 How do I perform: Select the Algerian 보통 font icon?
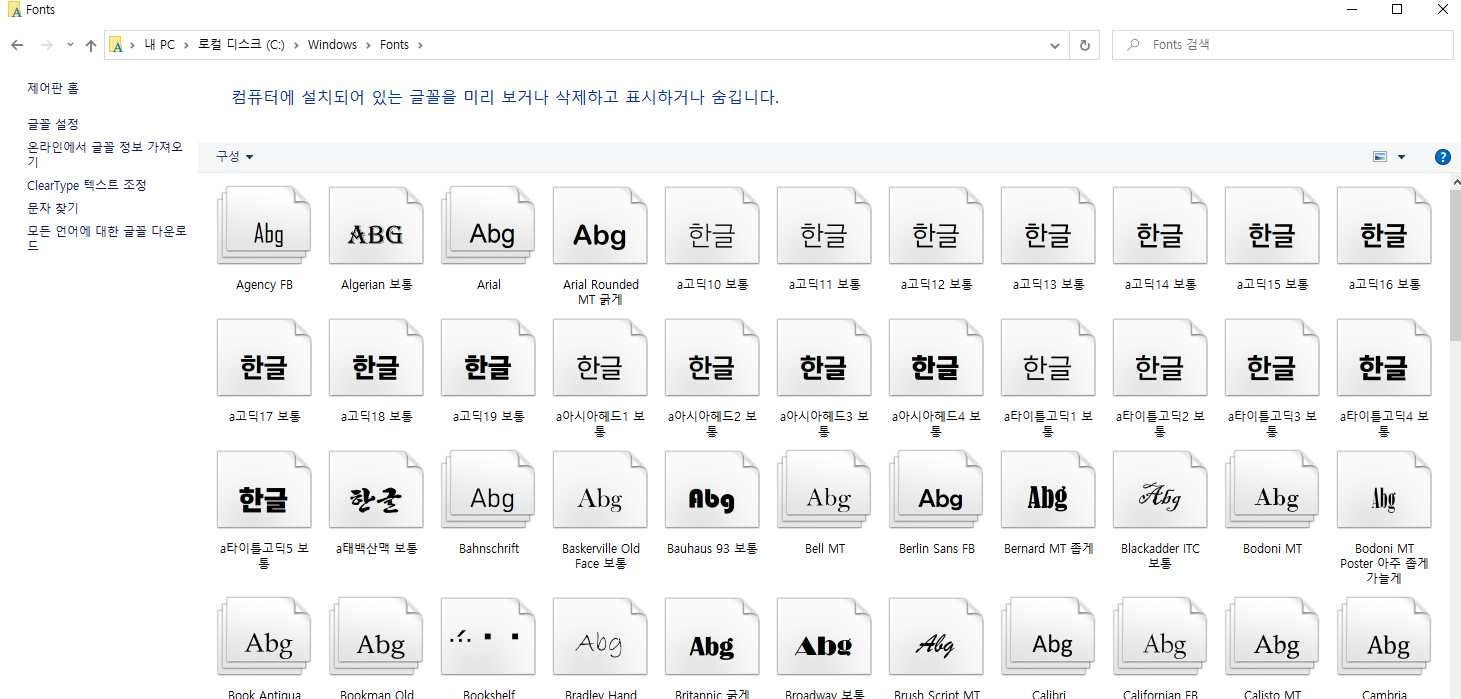pyautogui.click(x=376, y=226)
